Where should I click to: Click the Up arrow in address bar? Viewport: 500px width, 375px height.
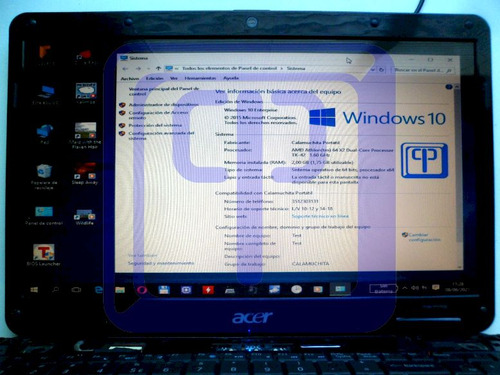coord(158,68)
